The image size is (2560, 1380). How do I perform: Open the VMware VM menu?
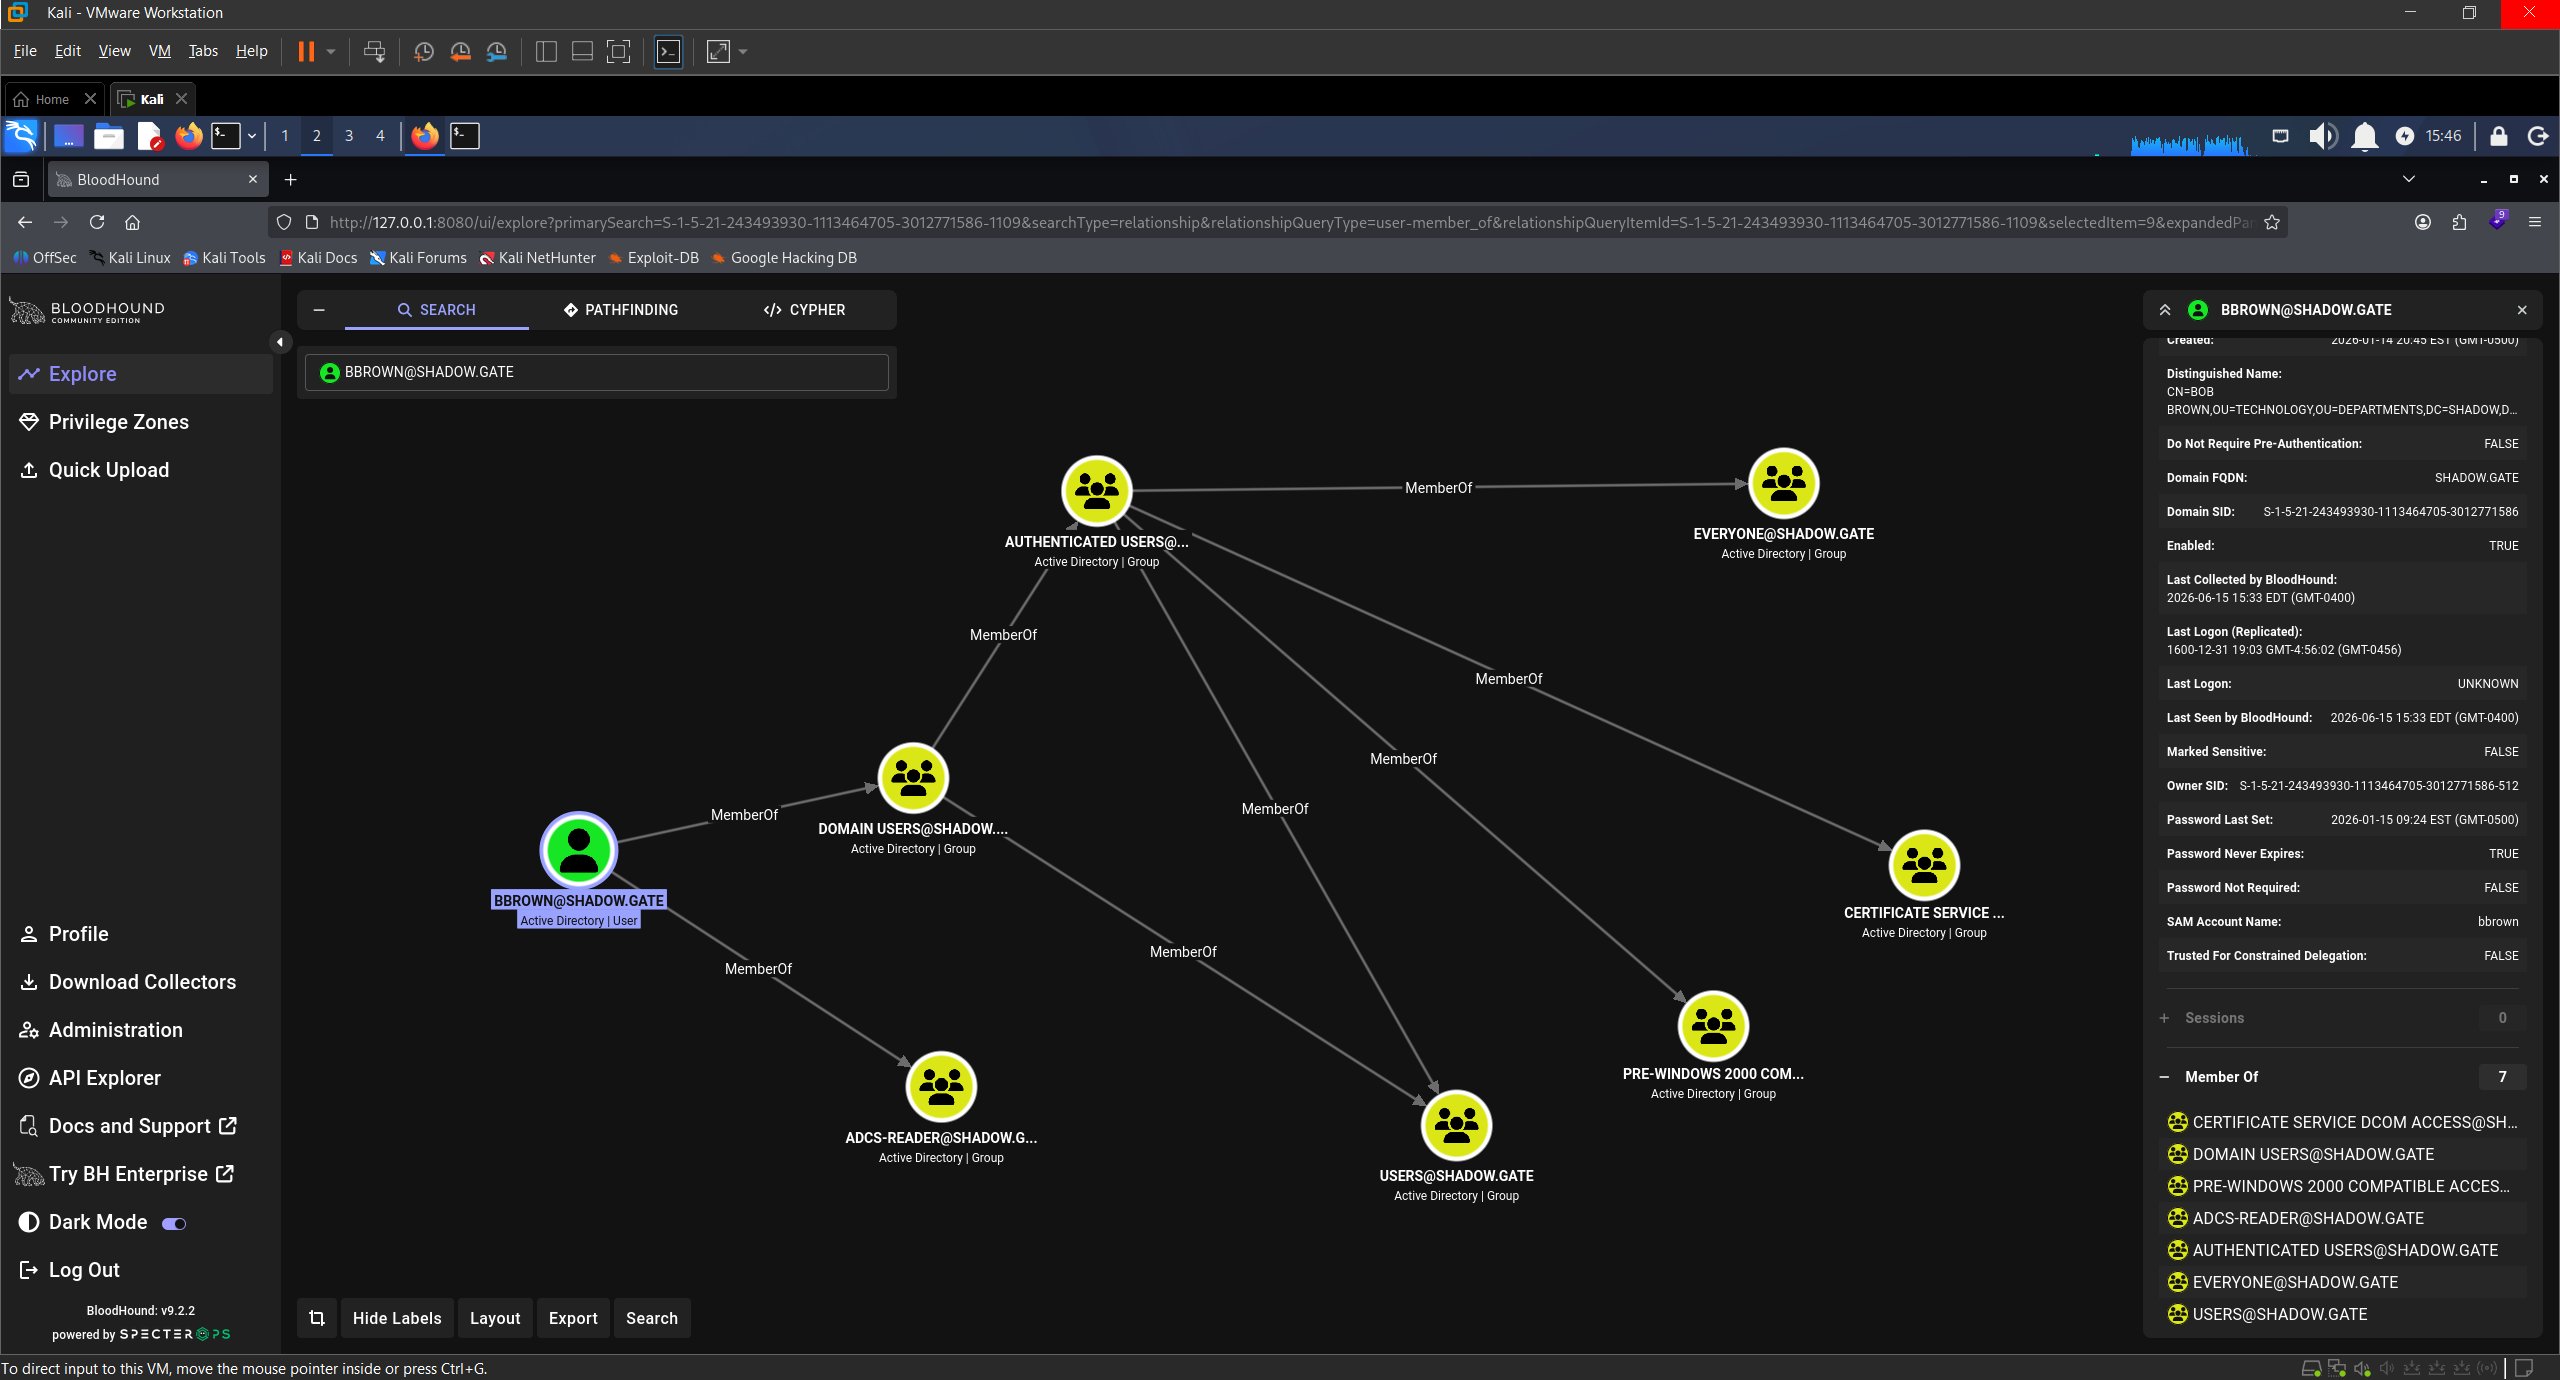(x=160, y=51)
